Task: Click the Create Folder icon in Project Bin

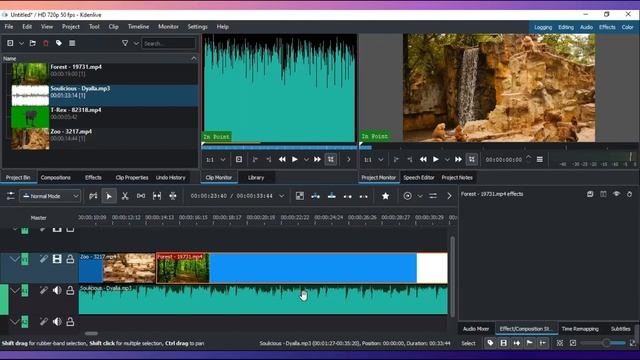Action: click(33, 43)
